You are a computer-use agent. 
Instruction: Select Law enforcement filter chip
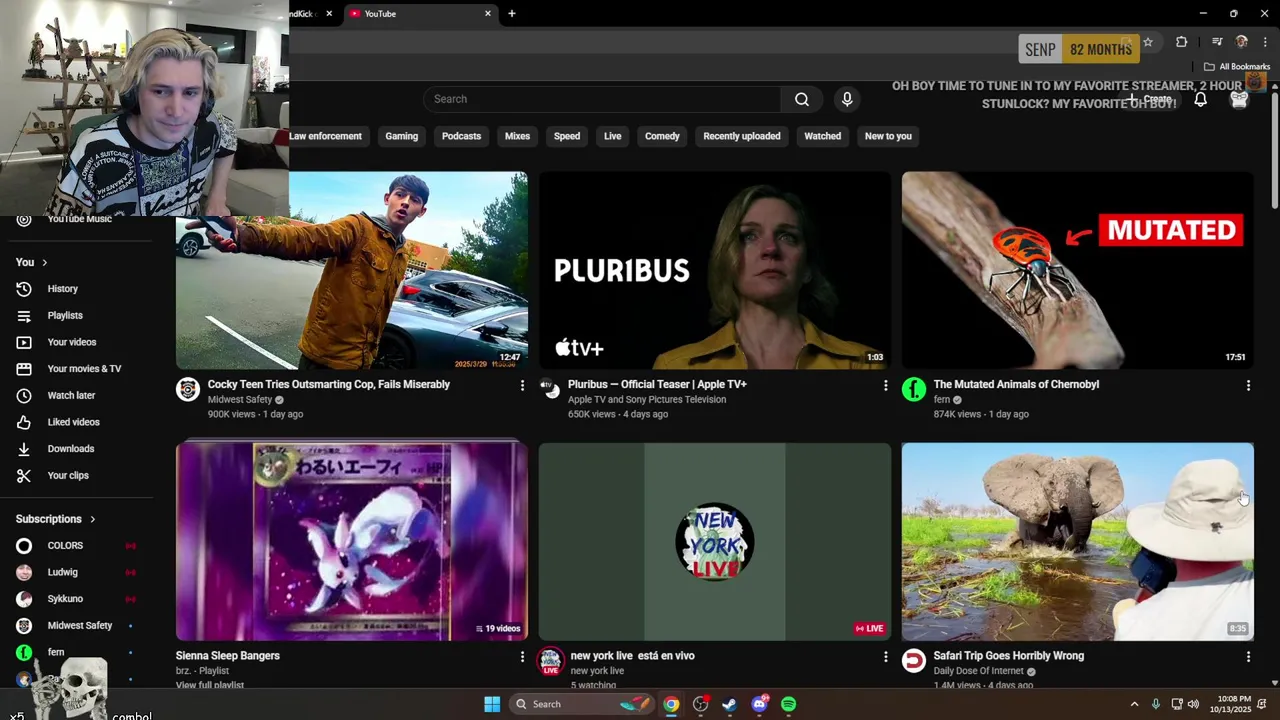pyautogui.click(x=326, y=136)
